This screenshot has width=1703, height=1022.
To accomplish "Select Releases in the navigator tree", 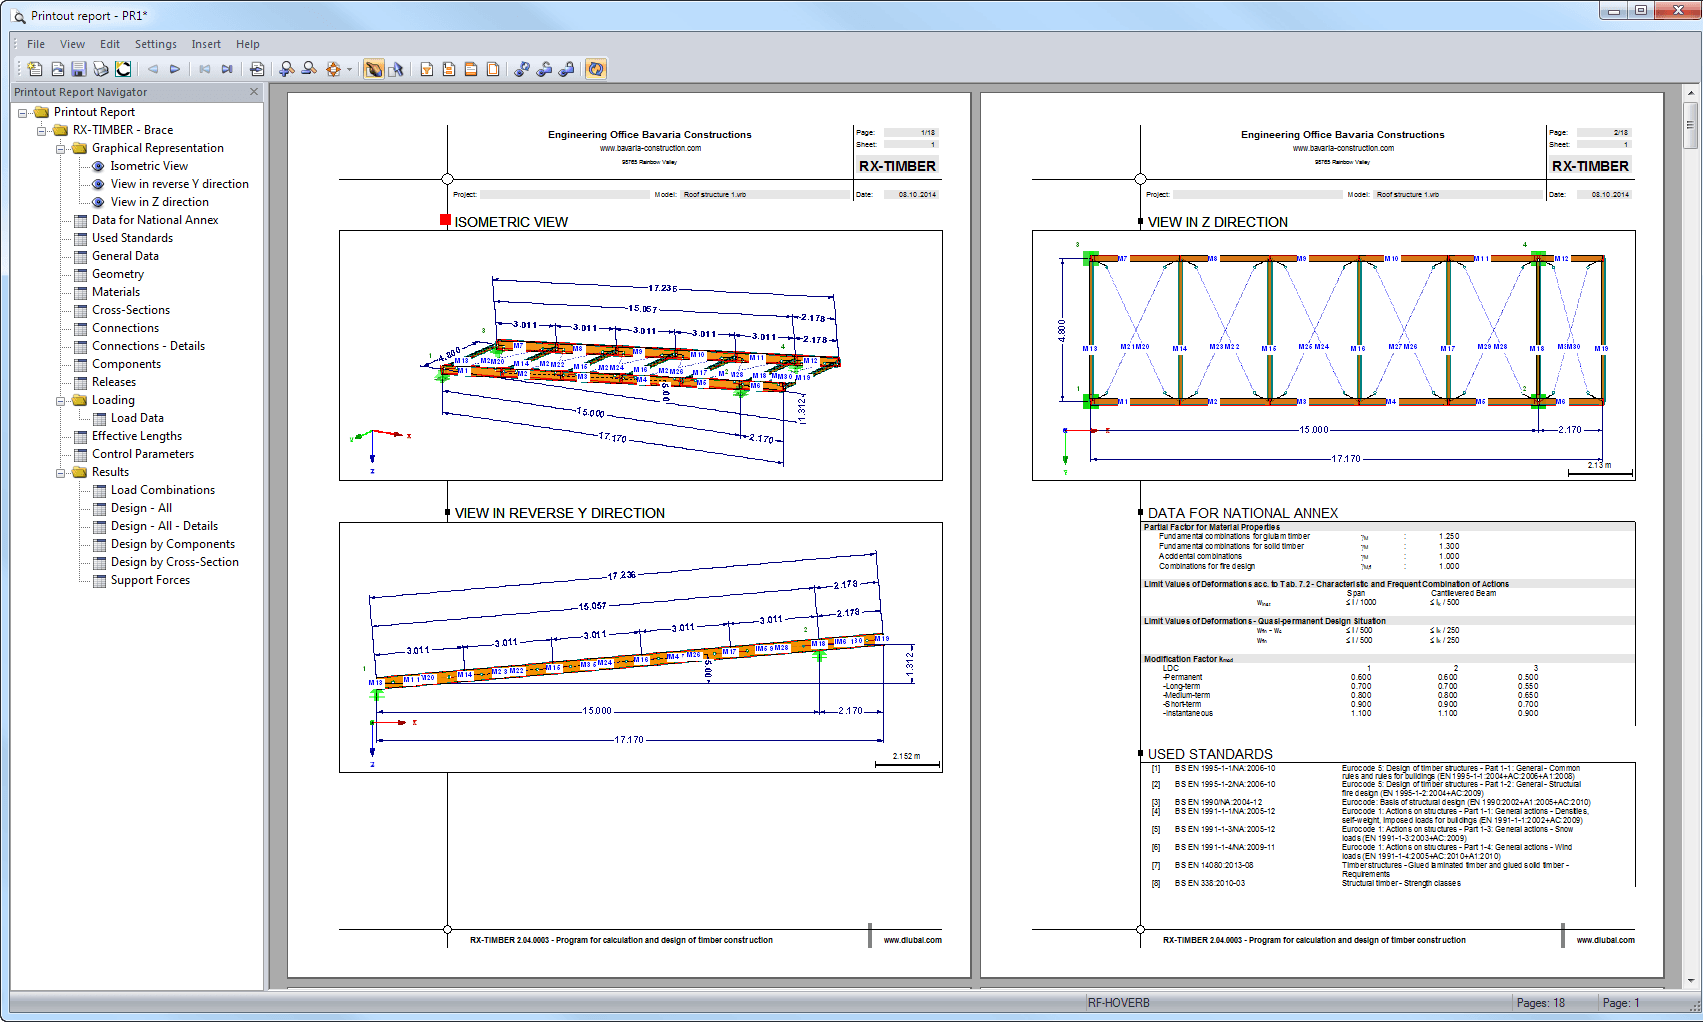I will [x=114, y=382].
